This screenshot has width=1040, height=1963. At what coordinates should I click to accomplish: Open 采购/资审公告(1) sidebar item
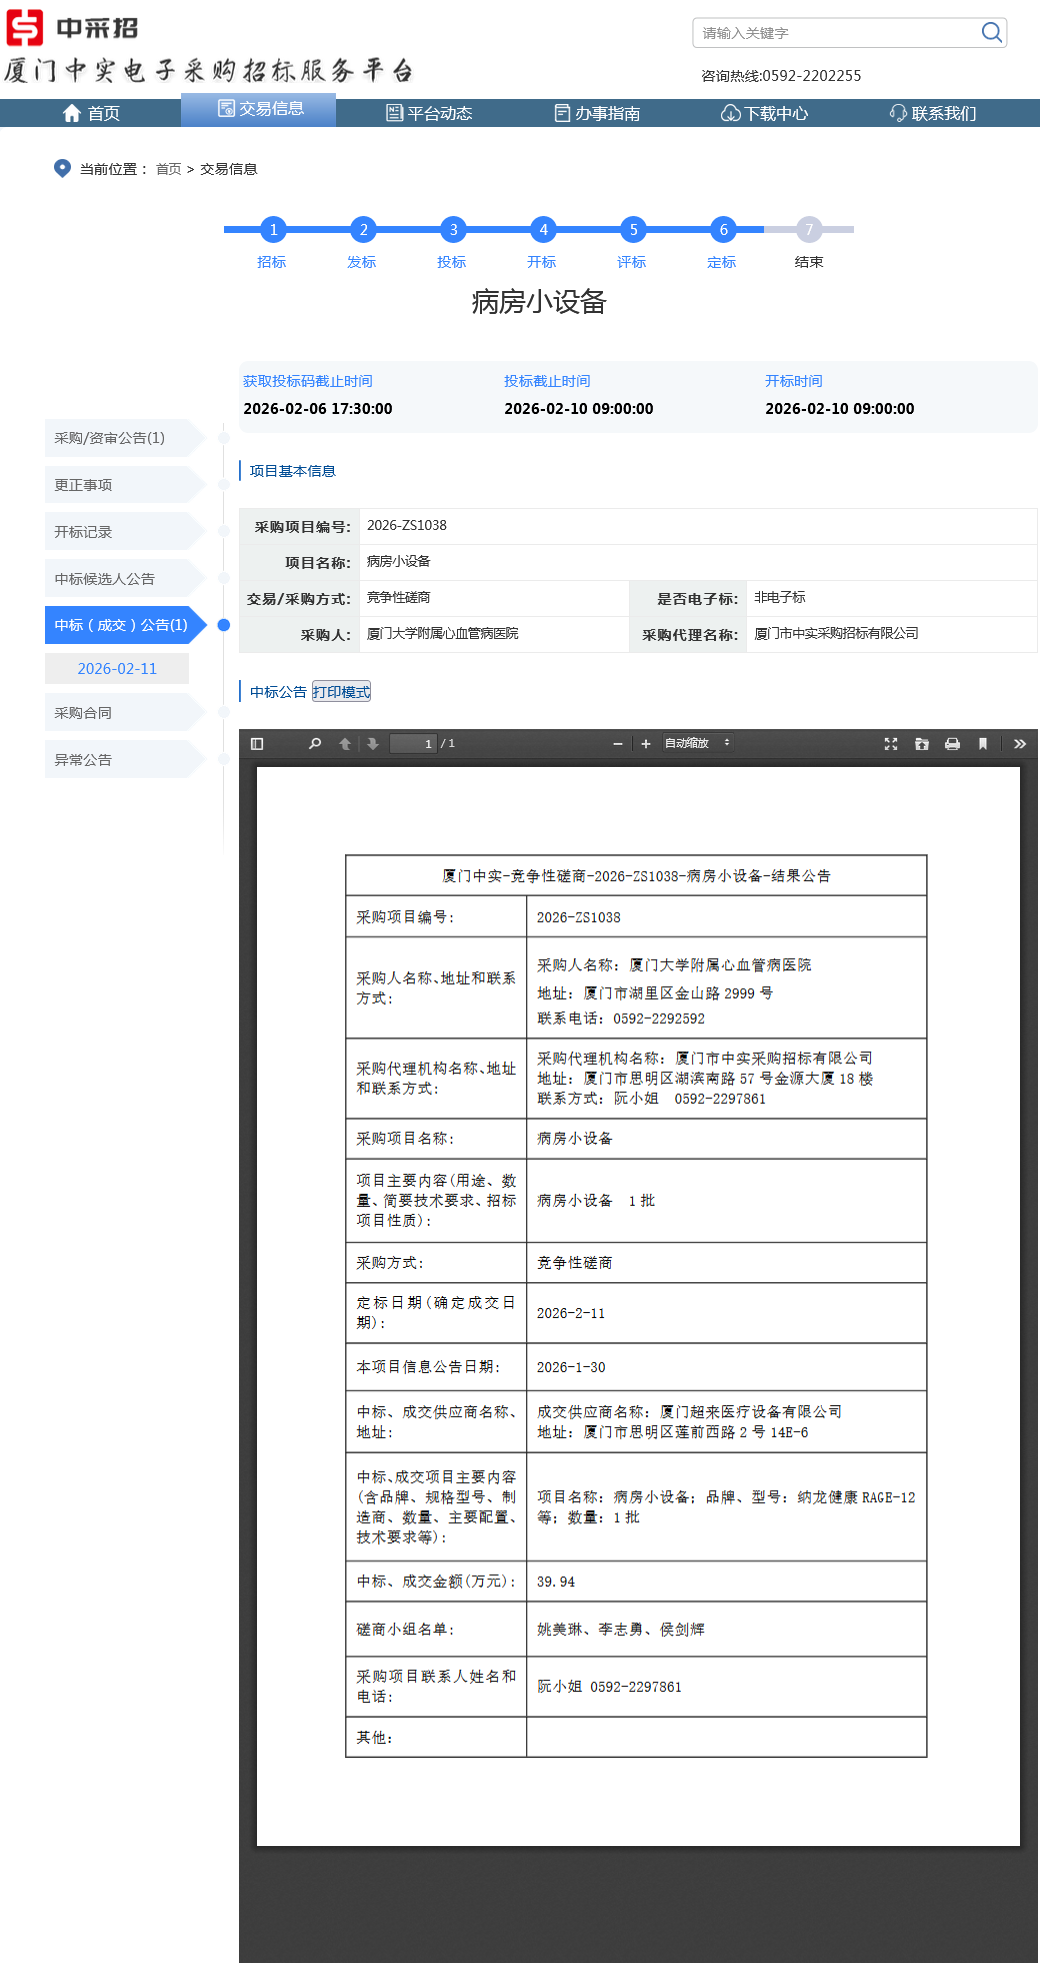[x=124, y=438]
